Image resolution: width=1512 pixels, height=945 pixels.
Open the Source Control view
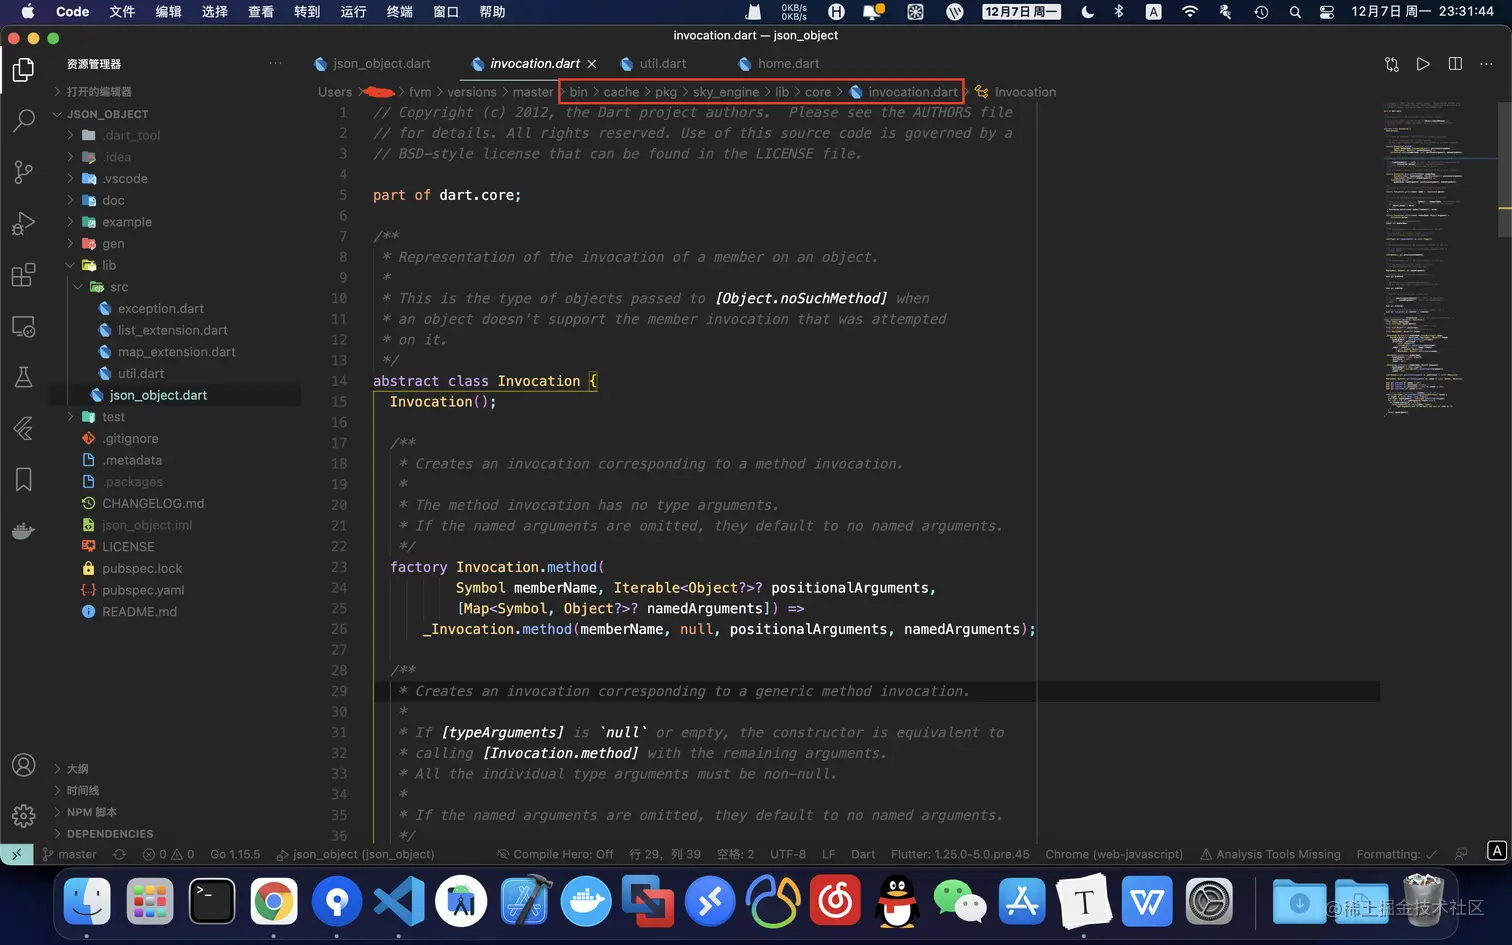(23, 172)
